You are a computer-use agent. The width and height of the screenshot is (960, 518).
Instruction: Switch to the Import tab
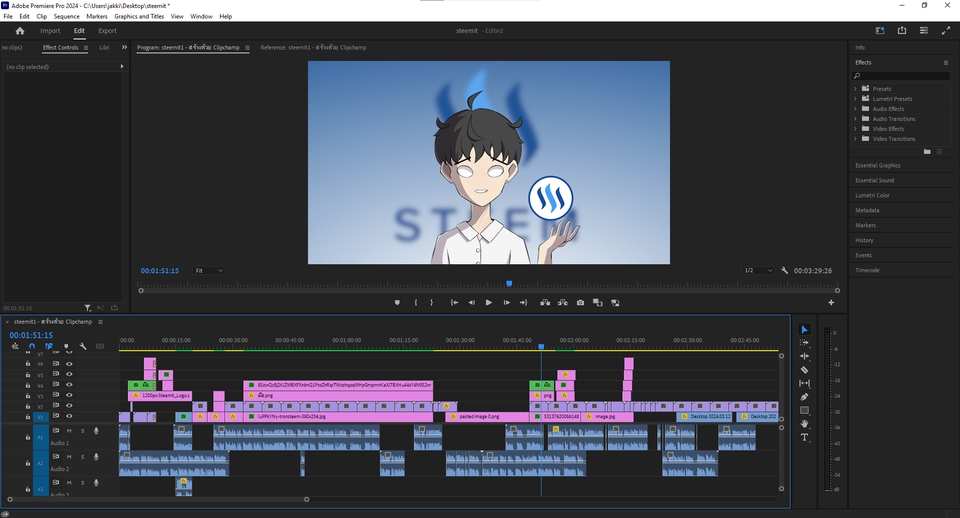point(50,31)
